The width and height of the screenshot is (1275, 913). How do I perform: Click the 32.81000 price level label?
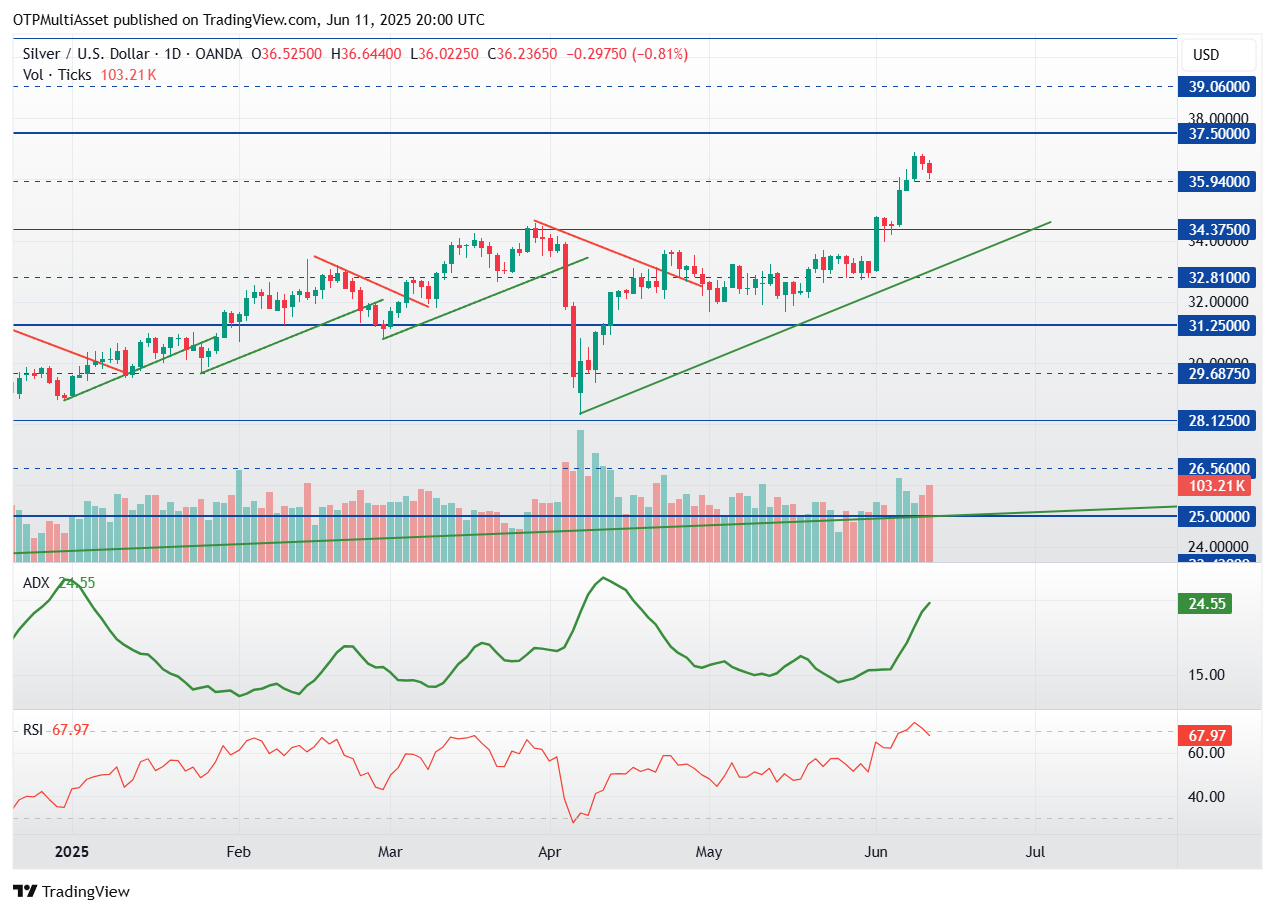point(1217,277)
